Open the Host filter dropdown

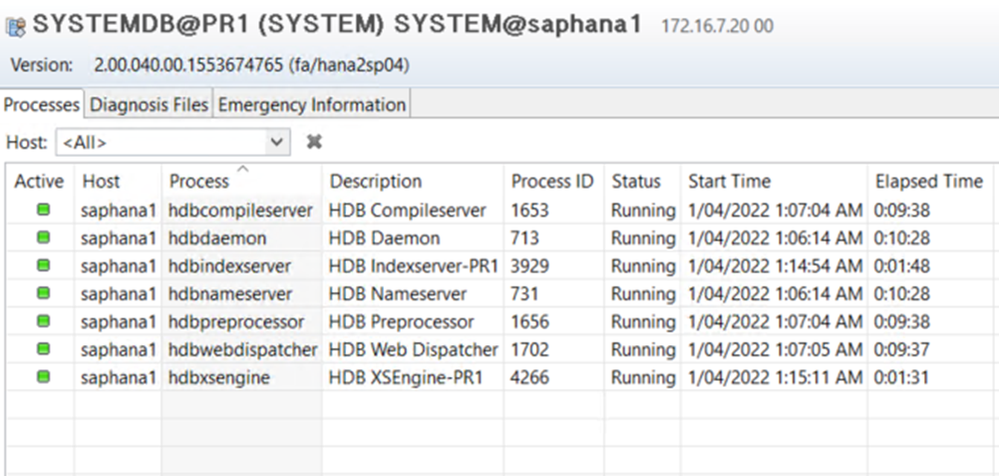276,141
